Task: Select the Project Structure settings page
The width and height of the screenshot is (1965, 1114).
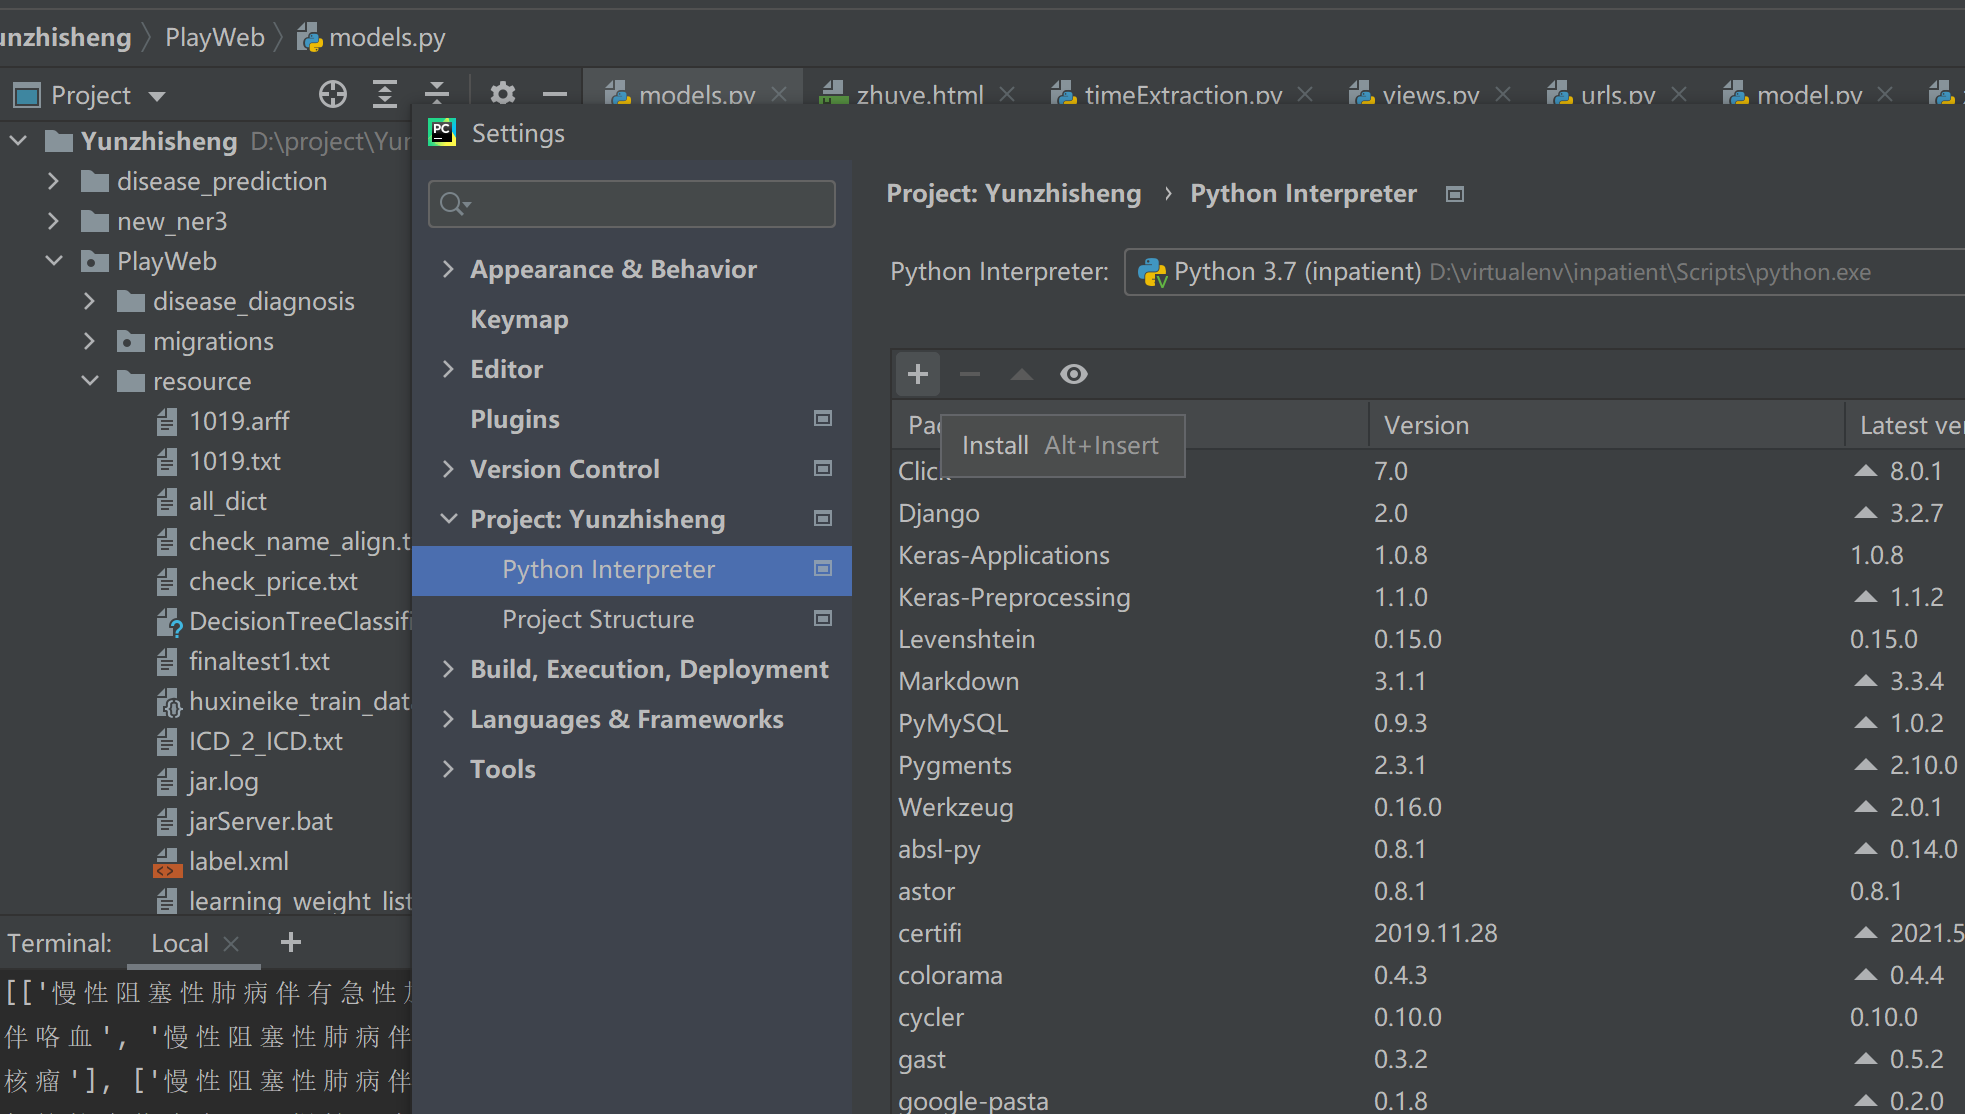Action: click(597, 618)
